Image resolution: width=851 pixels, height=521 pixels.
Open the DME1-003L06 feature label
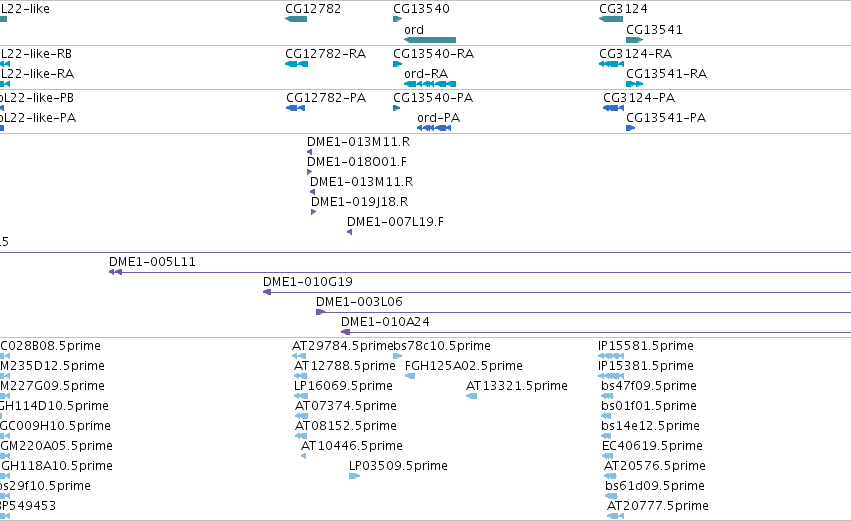(359, 302)
